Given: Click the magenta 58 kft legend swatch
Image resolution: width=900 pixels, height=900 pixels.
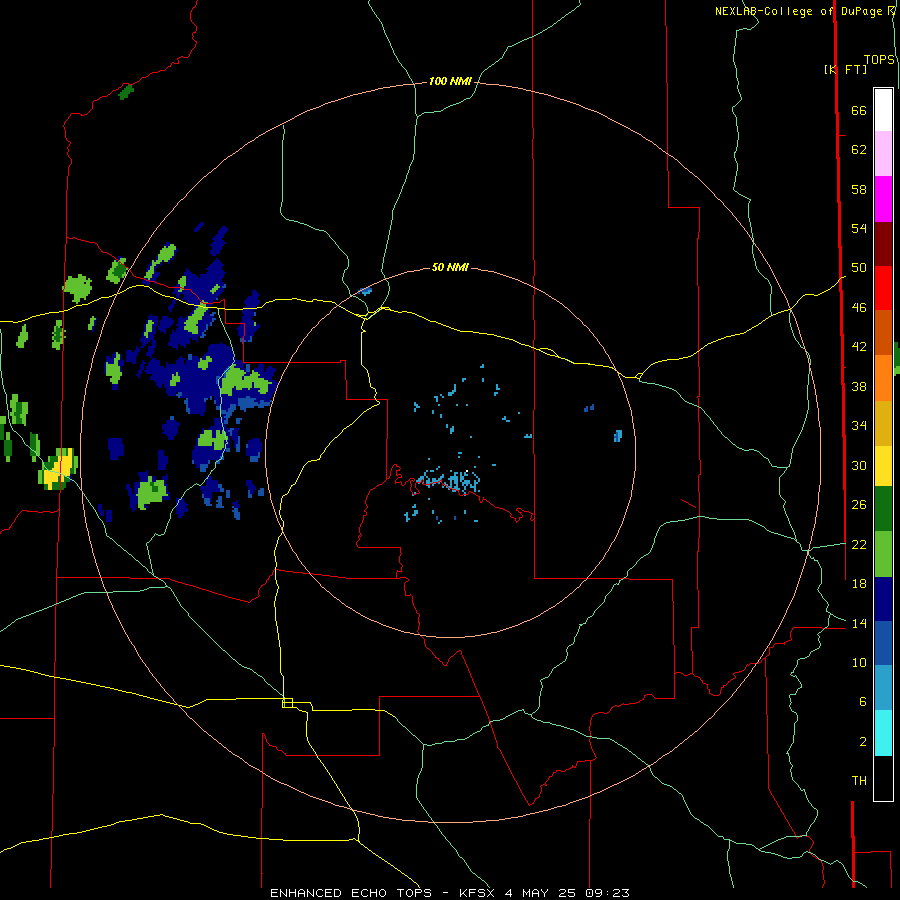Looking at the screenshot, I should coord(883,199).
